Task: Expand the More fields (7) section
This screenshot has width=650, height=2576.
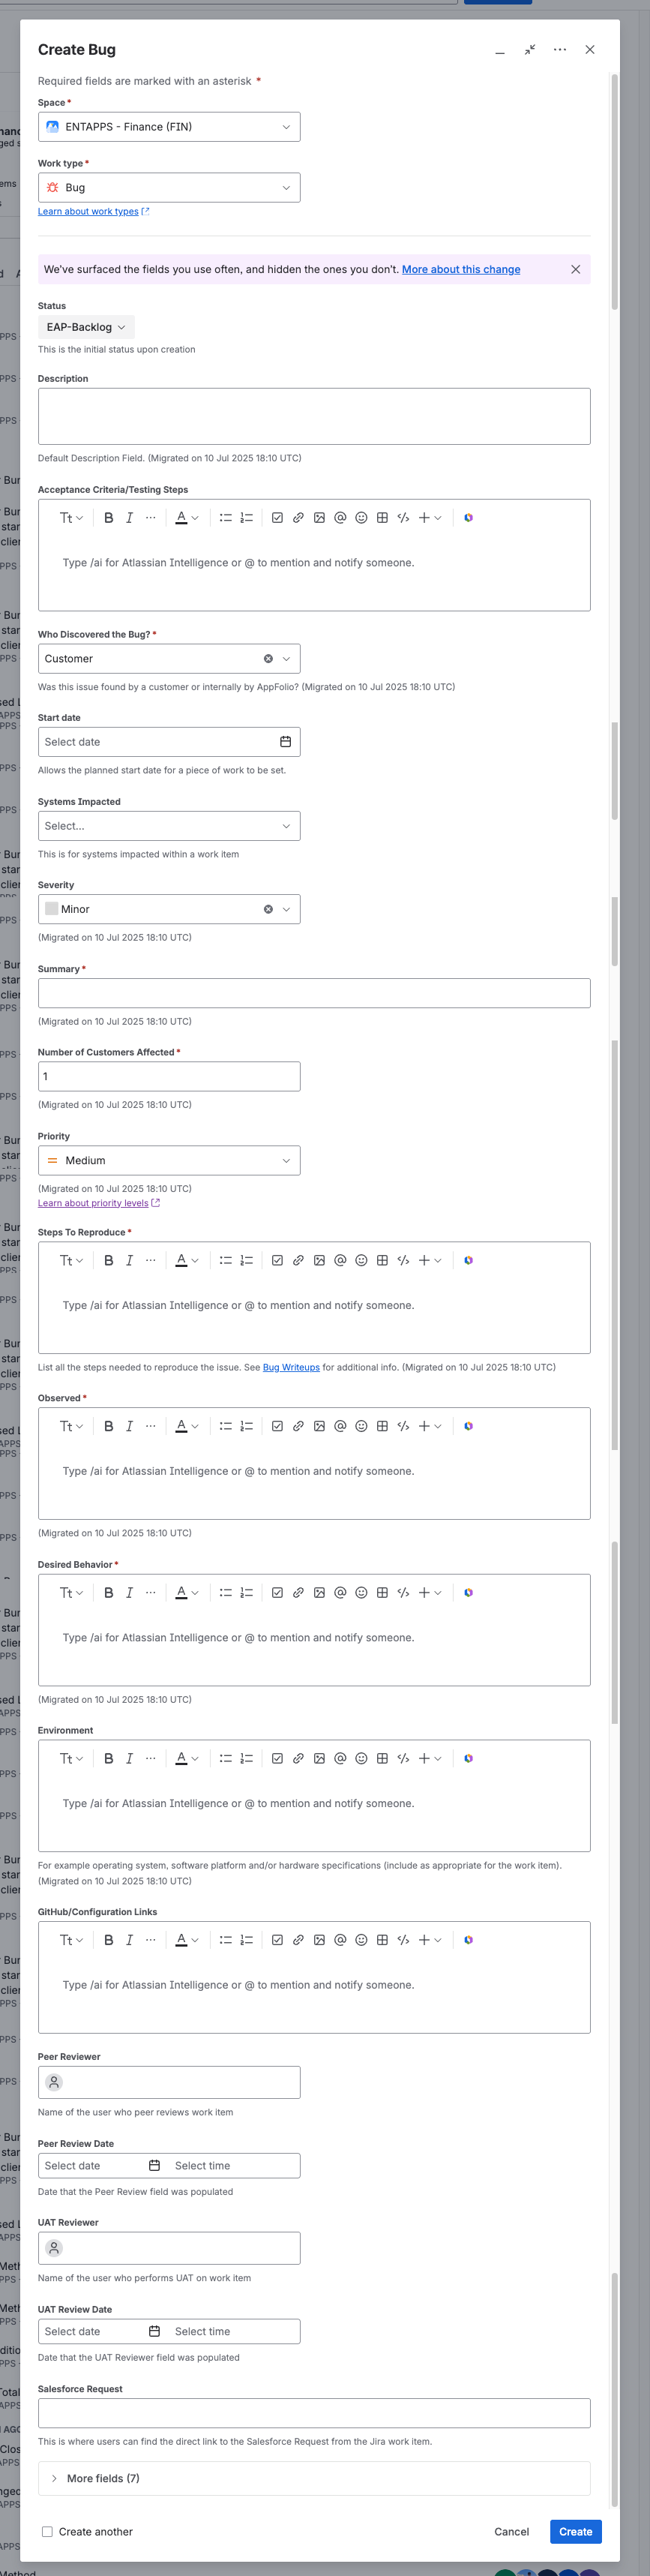Action: tap(314, 2478)
